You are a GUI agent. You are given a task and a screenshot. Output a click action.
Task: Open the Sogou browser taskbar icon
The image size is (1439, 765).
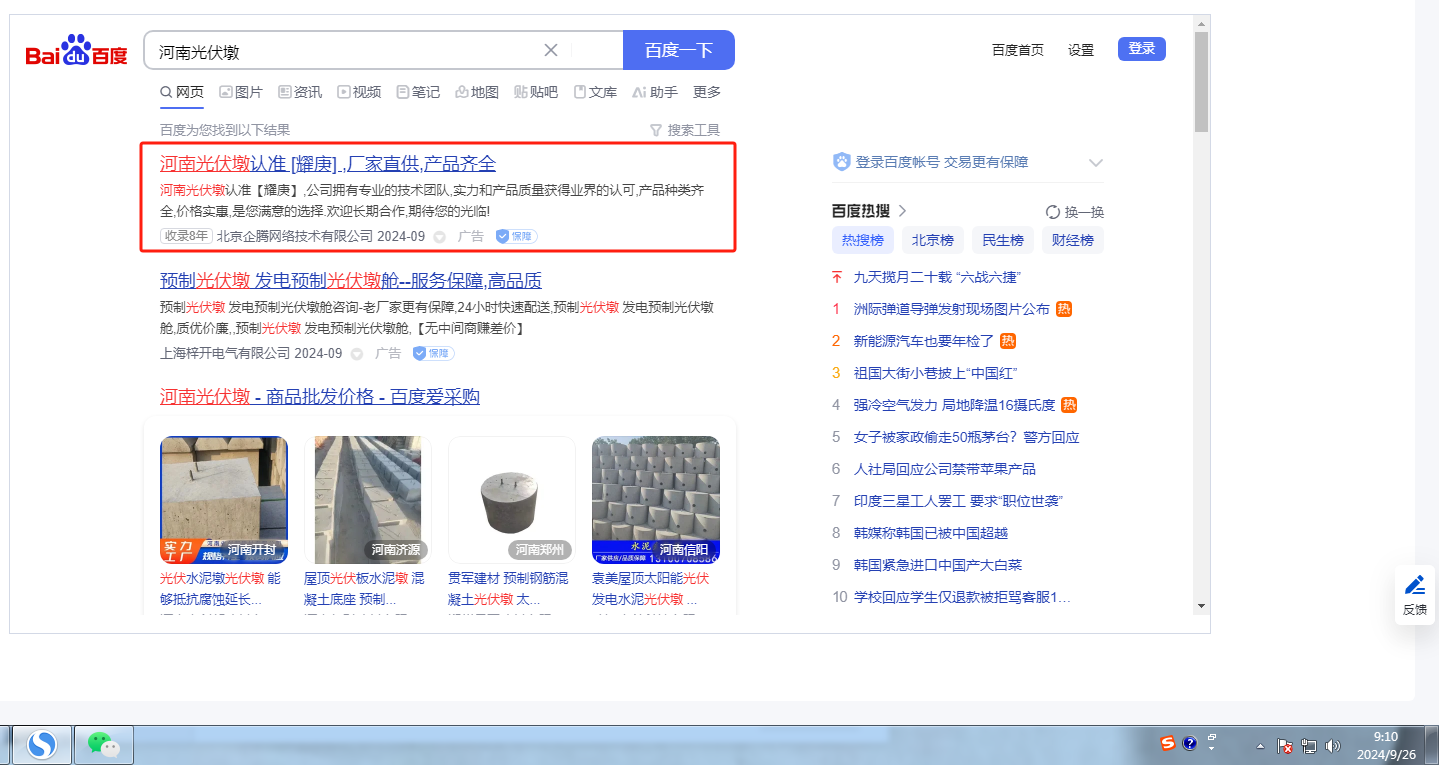point(41,745)
